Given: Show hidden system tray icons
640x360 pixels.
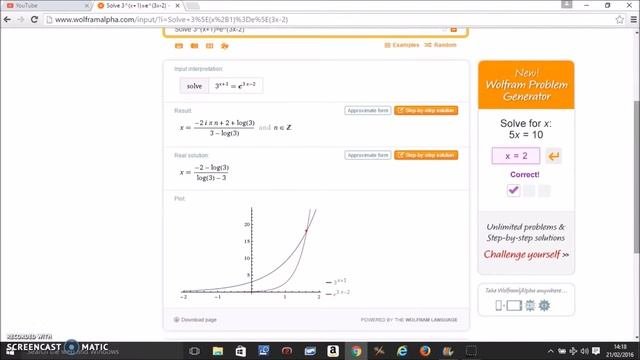Looking at the screenshot, I should pyautogui.click(x=550, y=351).
